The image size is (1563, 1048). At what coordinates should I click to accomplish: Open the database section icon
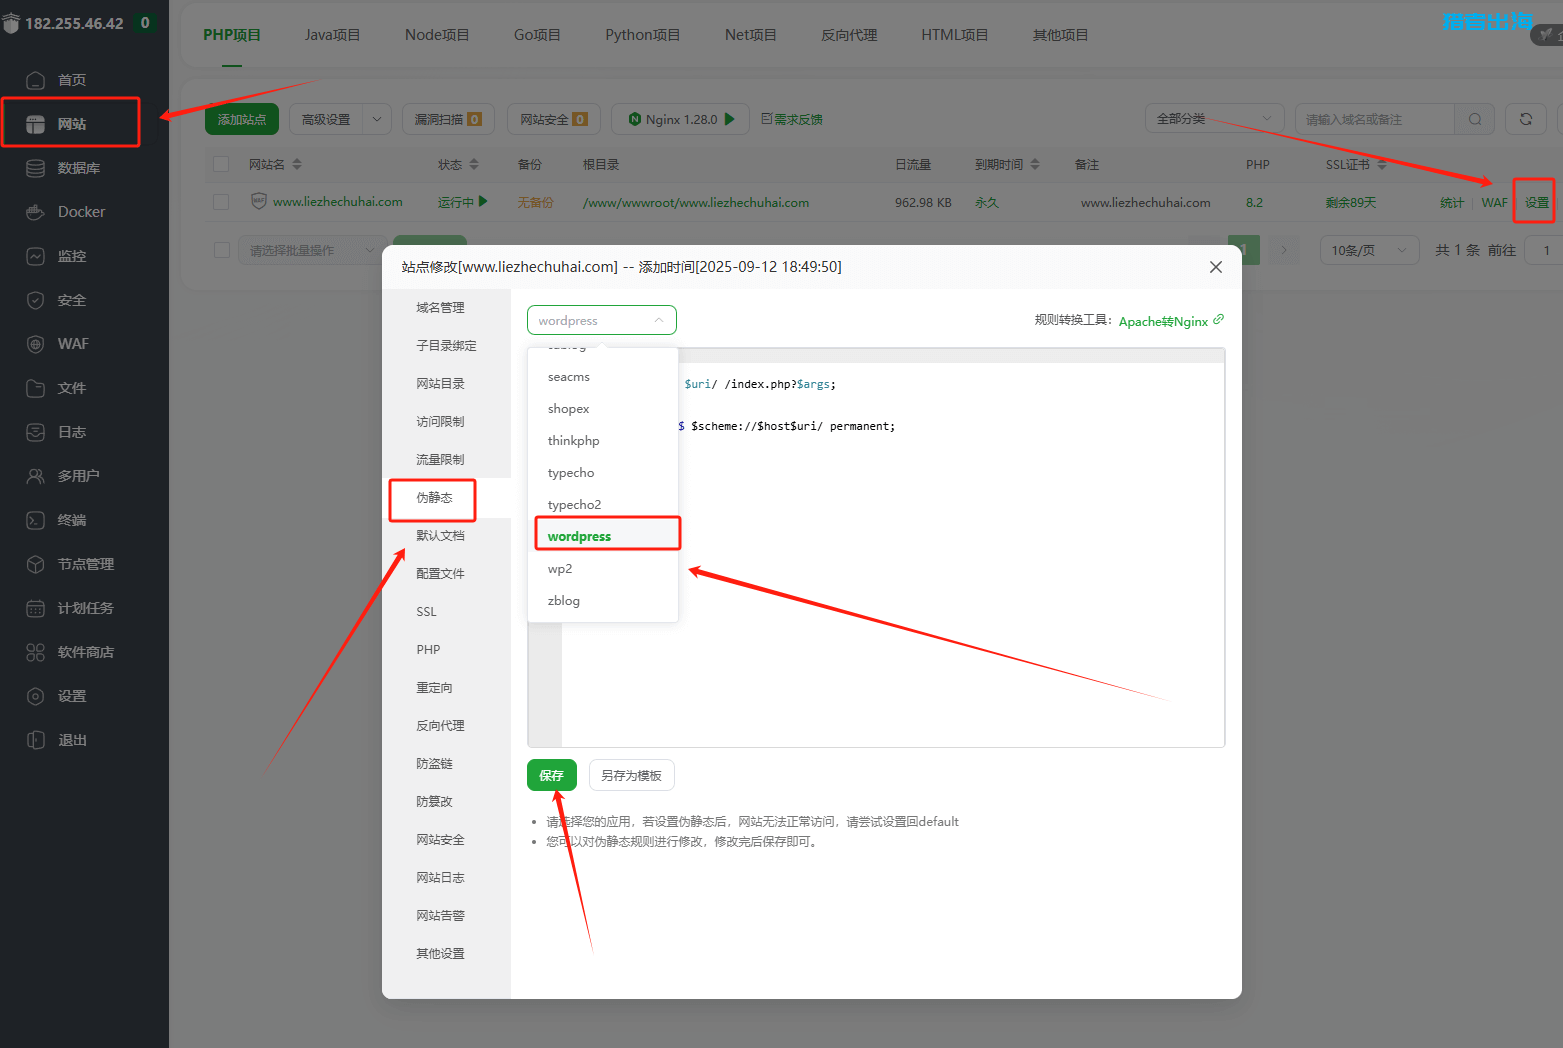coord(35,168)
